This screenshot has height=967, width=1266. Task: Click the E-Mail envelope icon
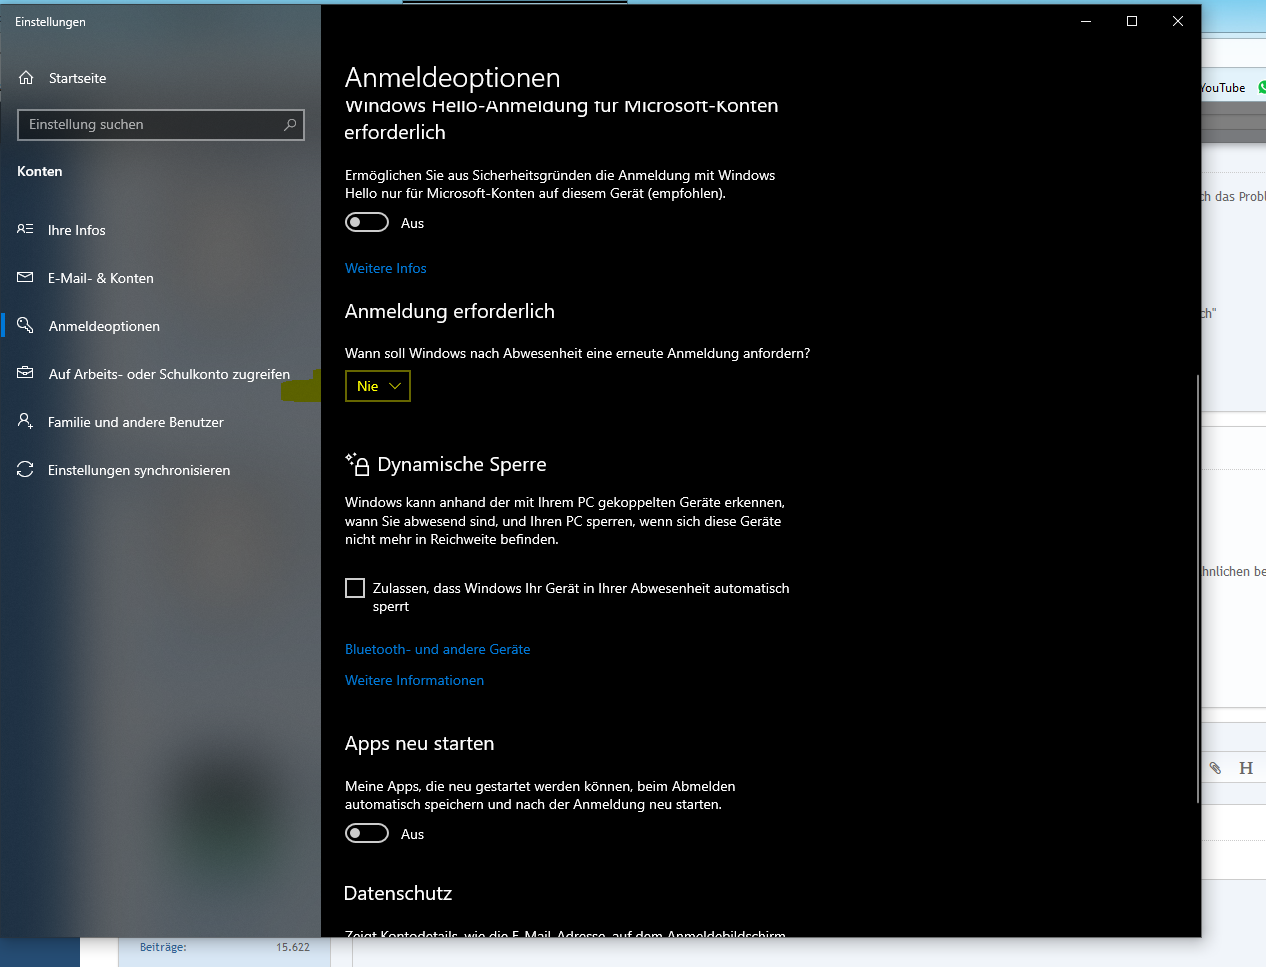pyautogui.click(x=25, y=277)
